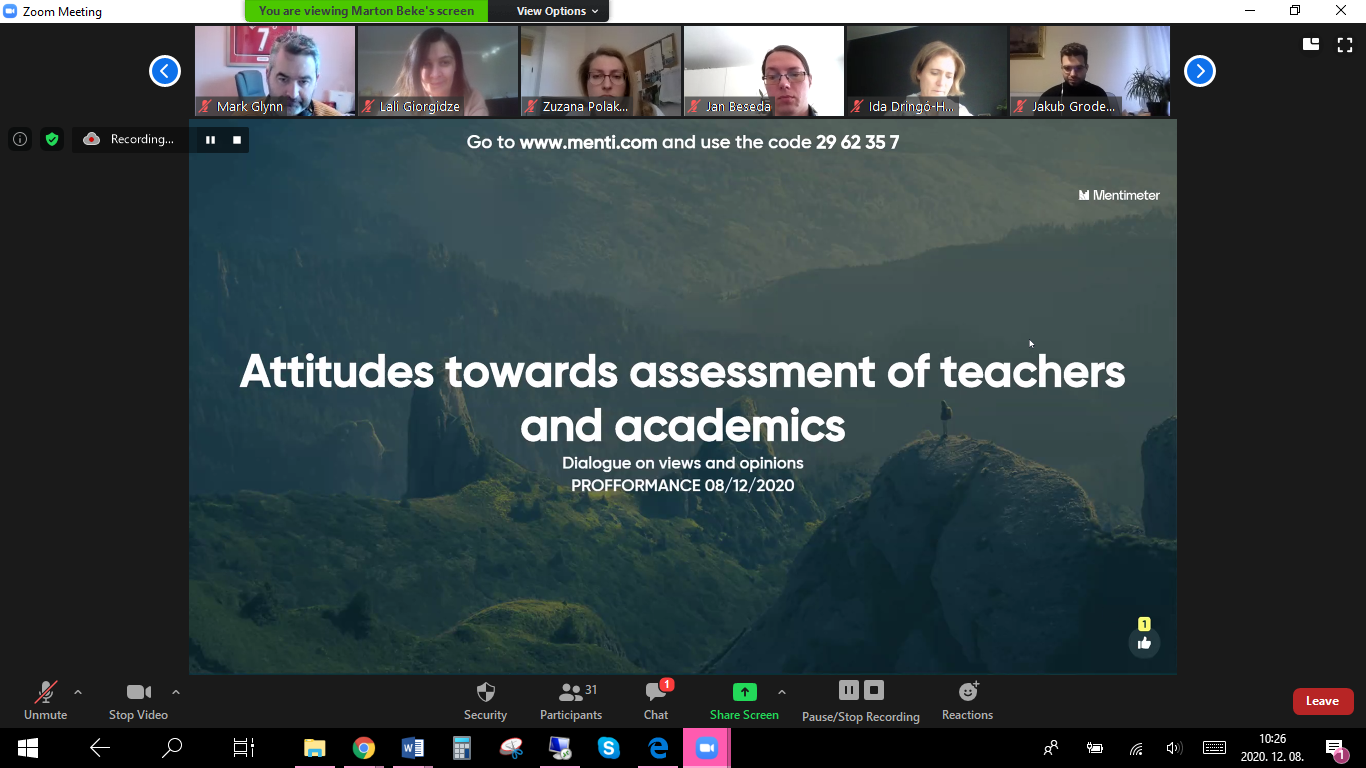Click the red Leave button

[1322, 701]
